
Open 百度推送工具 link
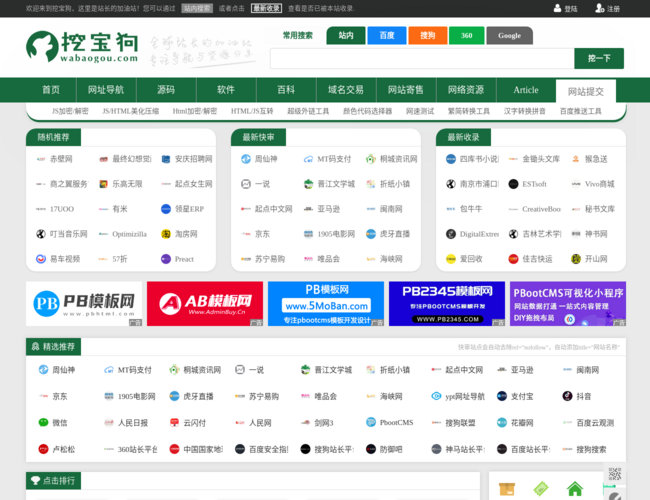click(580, 111)
